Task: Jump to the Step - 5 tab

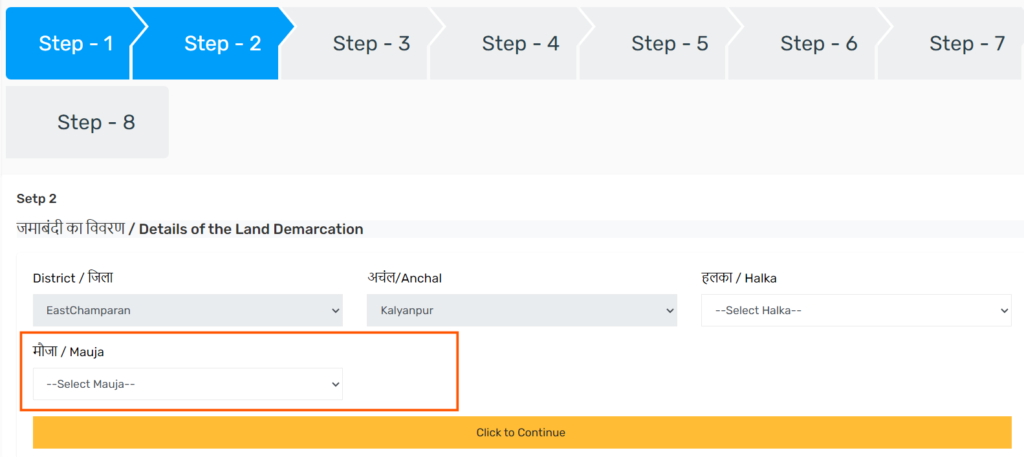Action: (x=669, y=43)
